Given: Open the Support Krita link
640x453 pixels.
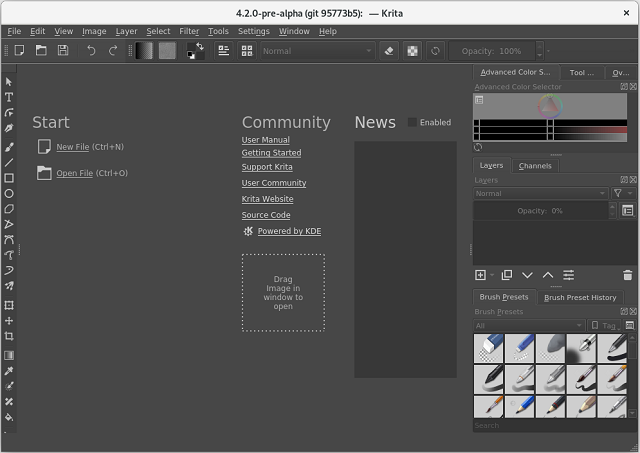Looking at the screenshot, I should [267, 167].
